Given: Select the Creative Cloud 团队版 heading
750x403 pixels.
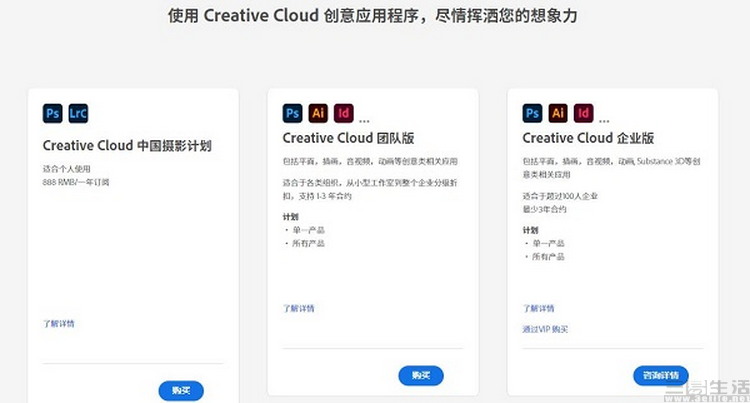Looking at the screenshot, I should pos(348,138).
